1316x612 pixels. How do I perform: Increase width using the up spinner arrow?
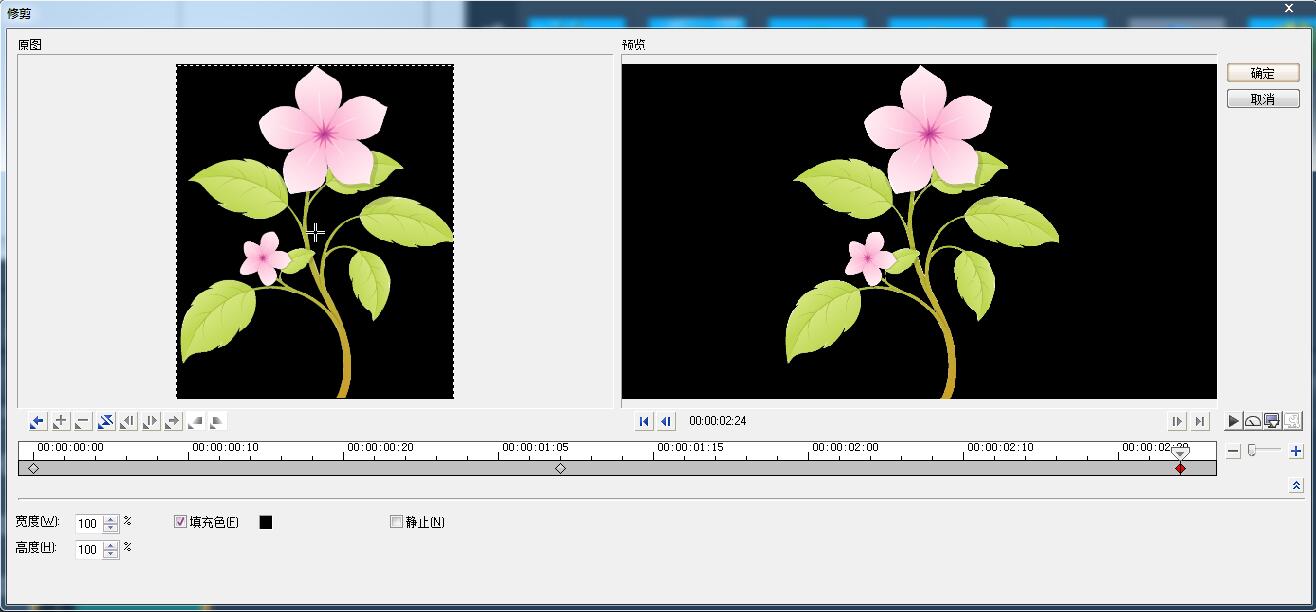point(111,519)
